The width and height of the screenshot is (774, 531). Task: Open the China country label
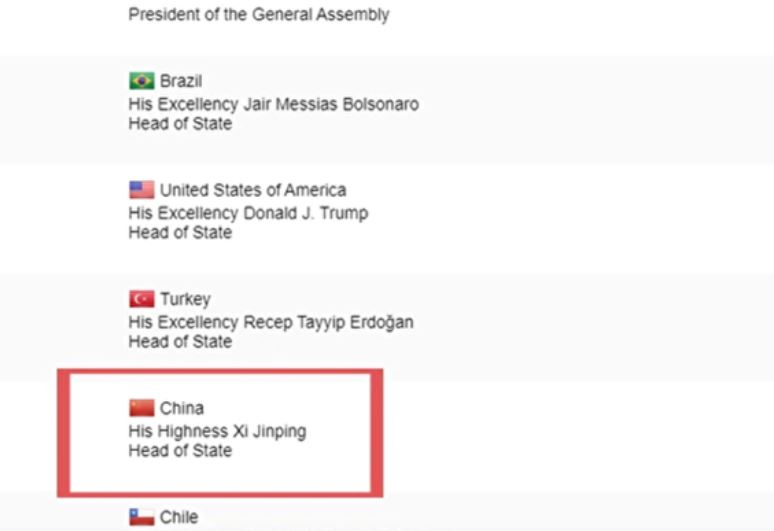[182, 408]
